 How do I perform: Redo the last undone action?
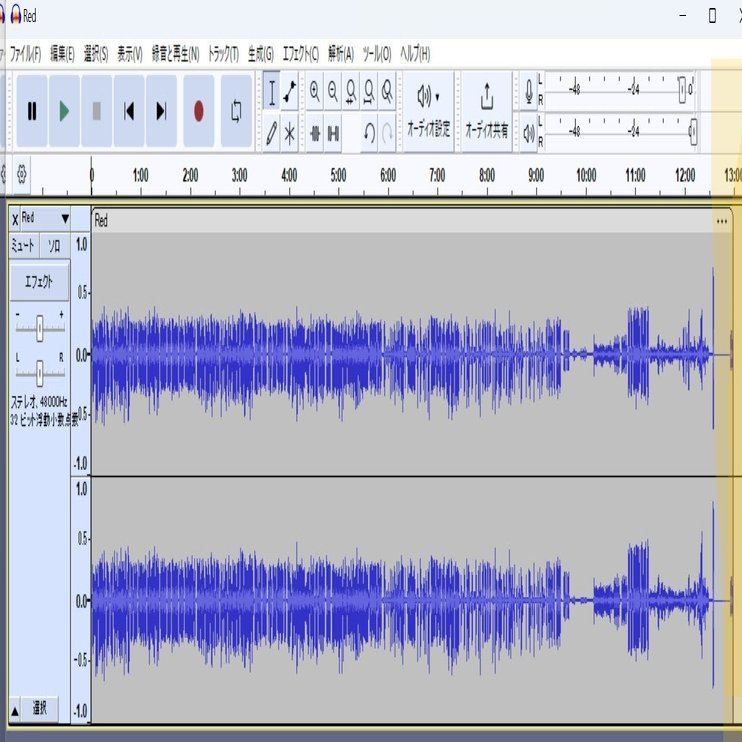pyautogui.click(x=387, y=133)
